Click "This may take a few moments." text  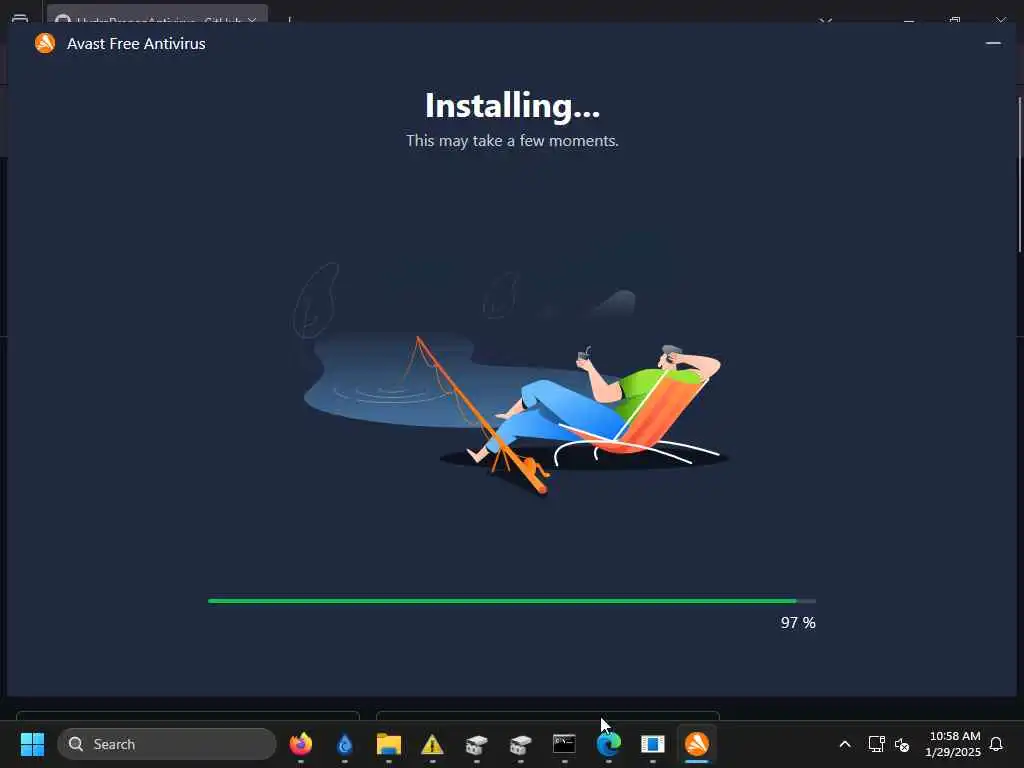click(x=512, y=141)
